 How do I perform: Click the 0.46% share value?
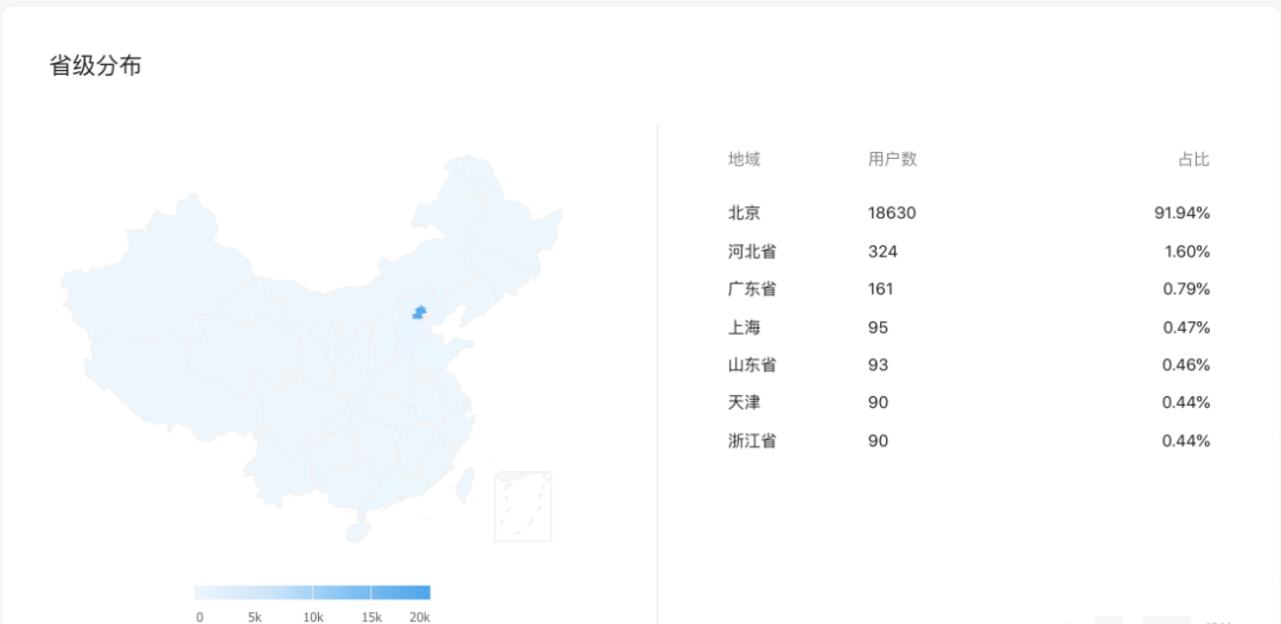point(1186,365)
